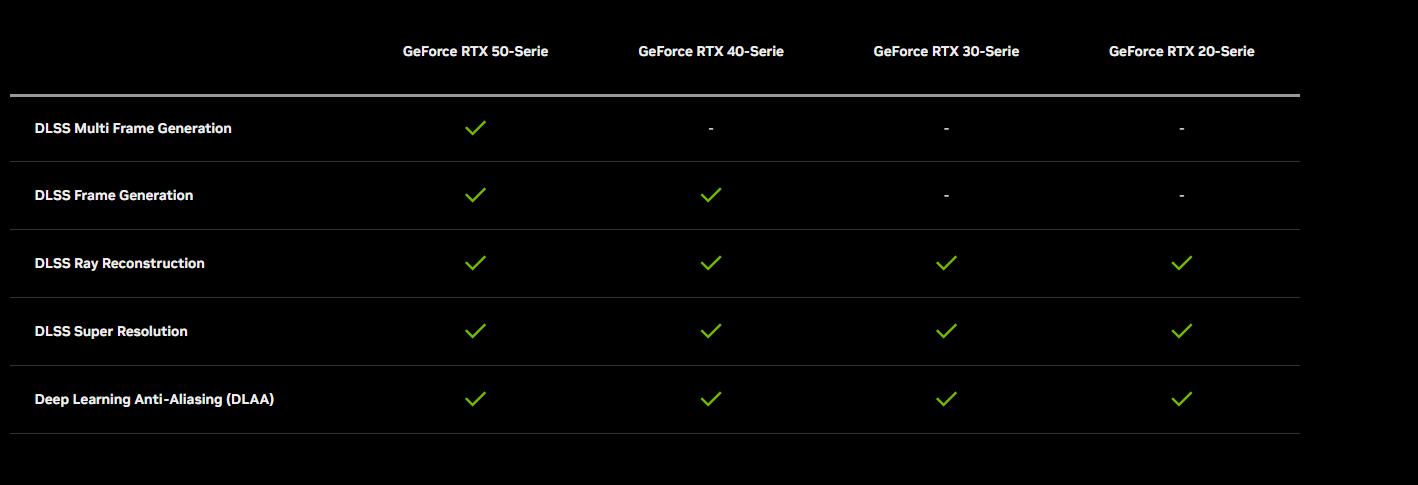Click DLAA checkmark under RTX 20-Serie

1182,399
